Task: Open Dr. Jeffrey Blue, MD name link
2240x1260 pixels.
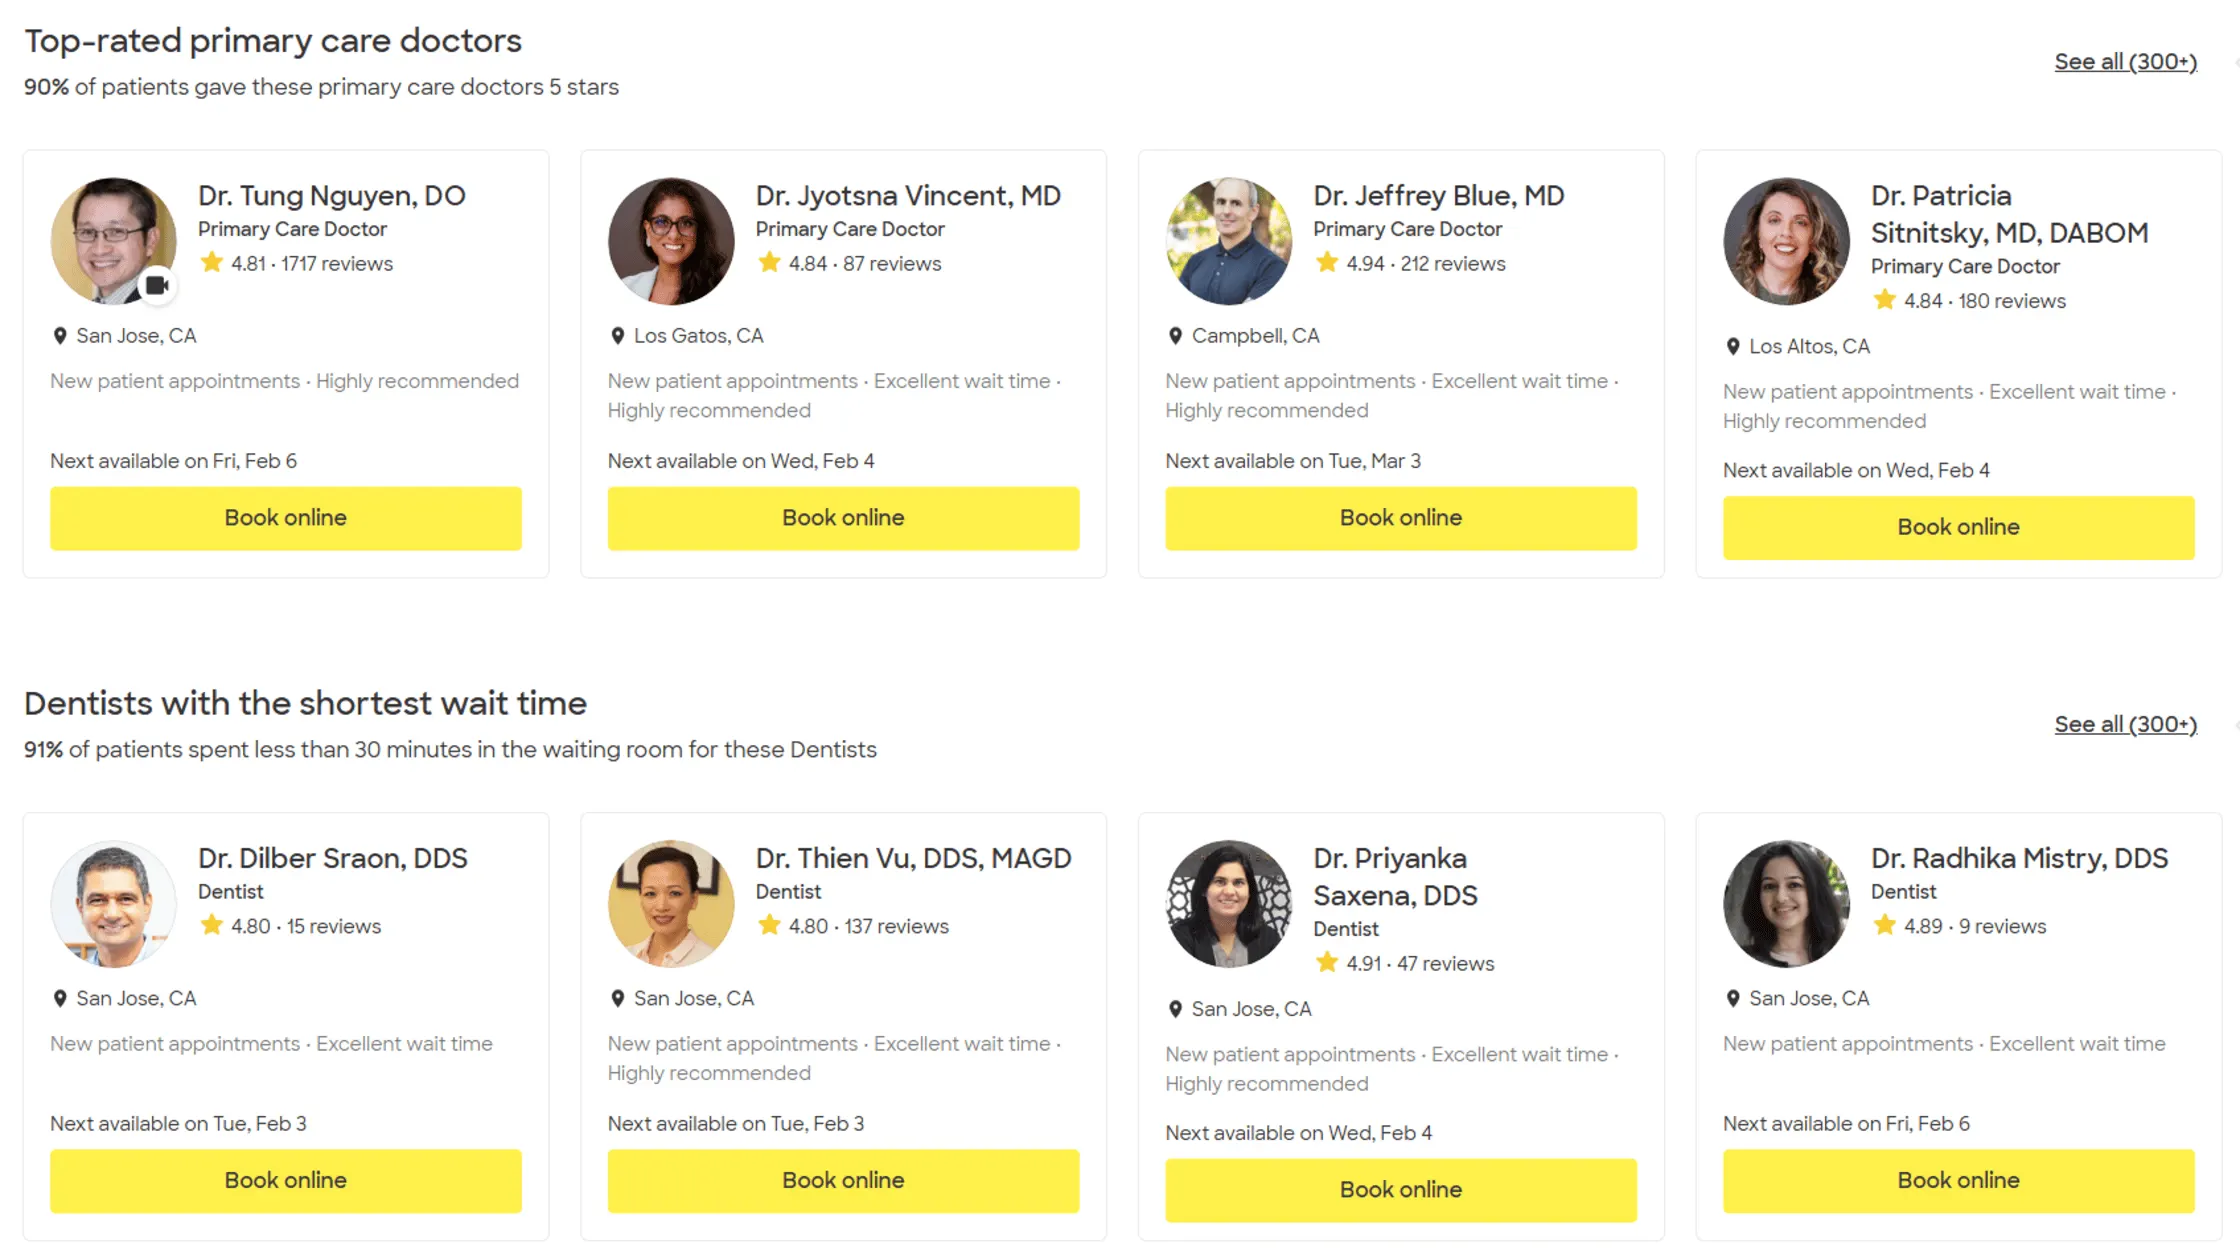Action: pos(1438,196)
